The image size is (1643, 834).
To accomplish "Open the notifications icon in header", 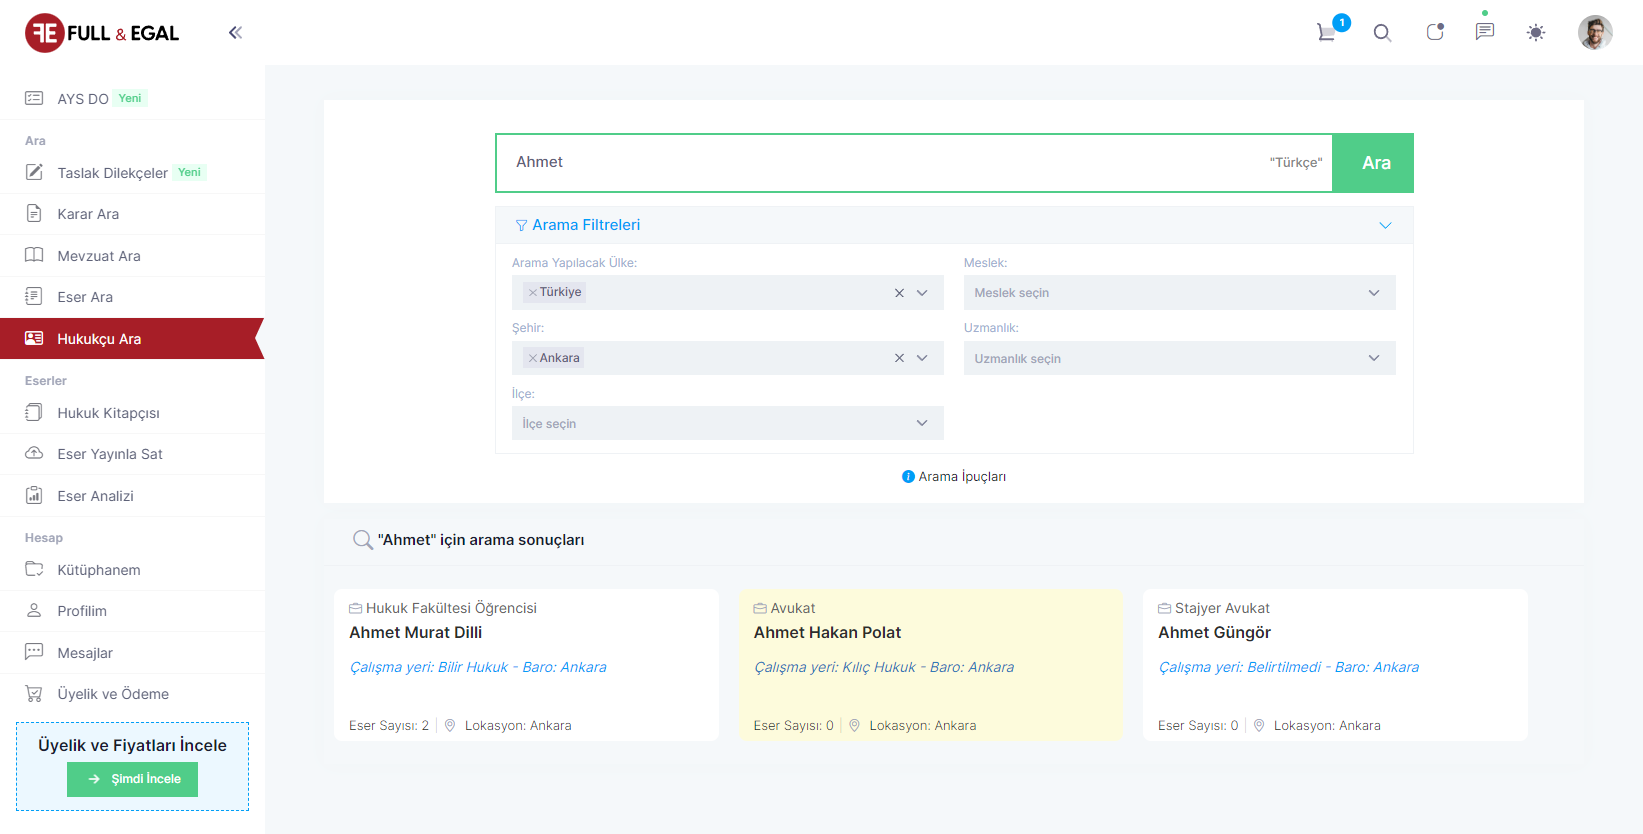I will (1434, 32).
